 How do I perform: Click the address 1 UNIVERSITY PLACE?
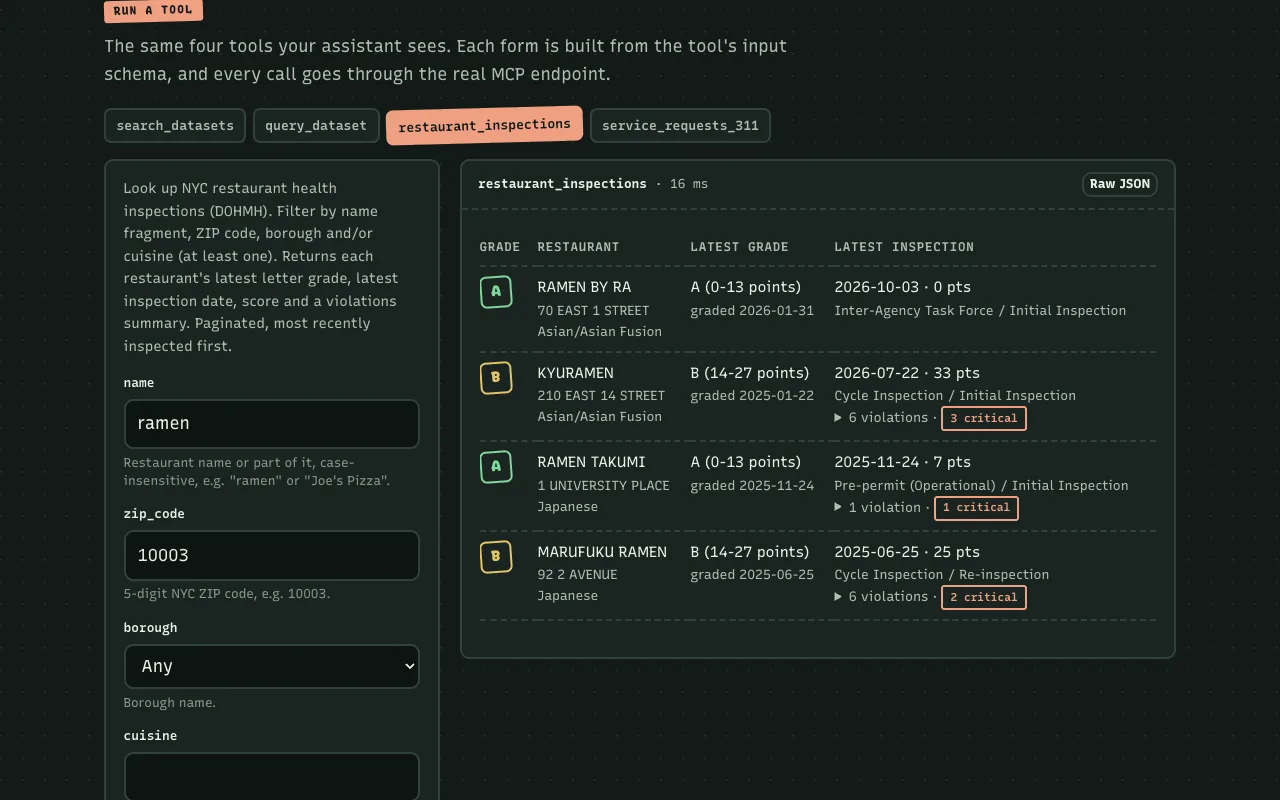pyautogui.click(x=603, y=486)
